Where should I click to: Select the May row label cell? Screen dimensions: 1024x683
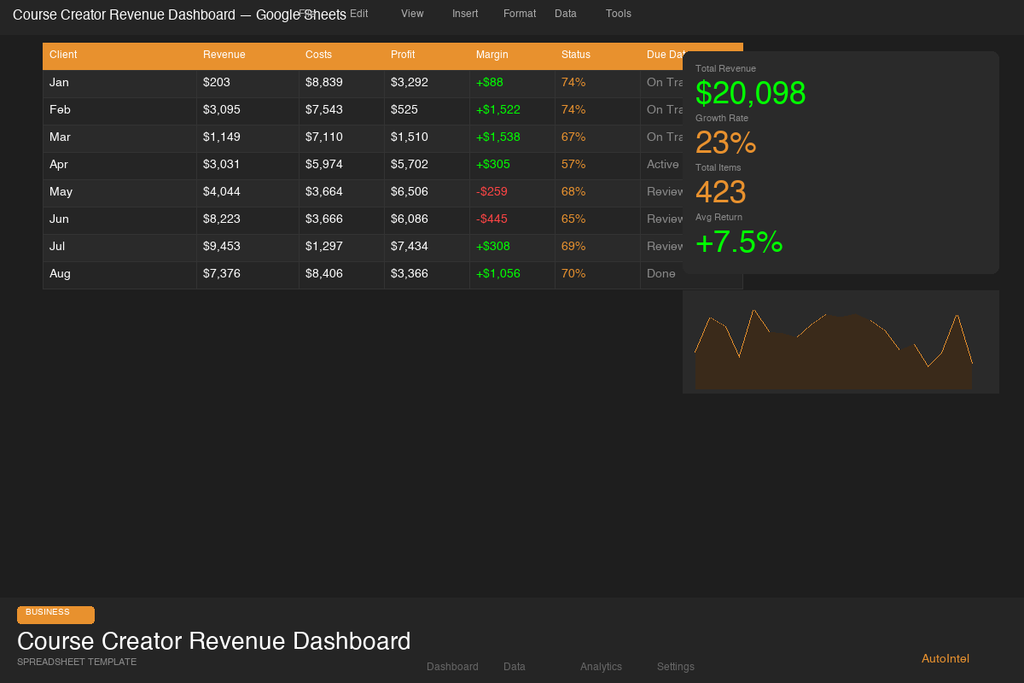pos(120,193)
